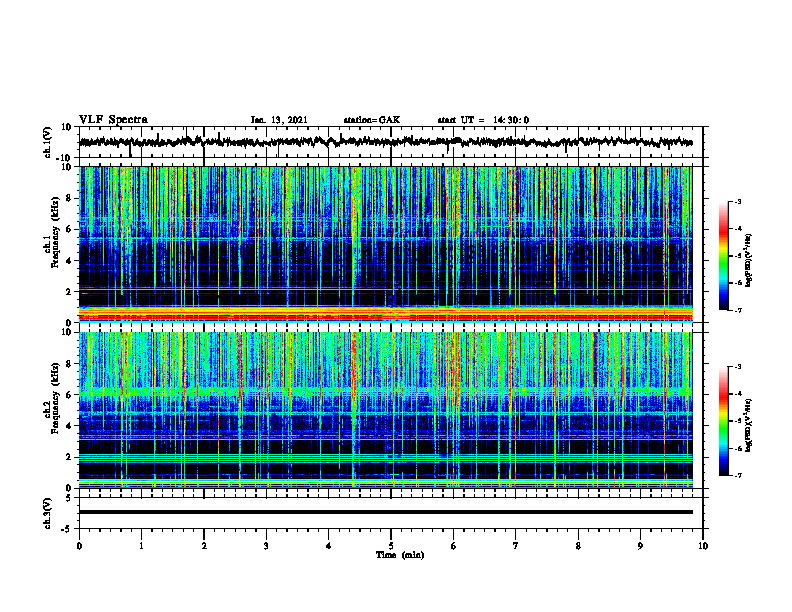Click the "9" minute tick label

(x=640, y=546)
